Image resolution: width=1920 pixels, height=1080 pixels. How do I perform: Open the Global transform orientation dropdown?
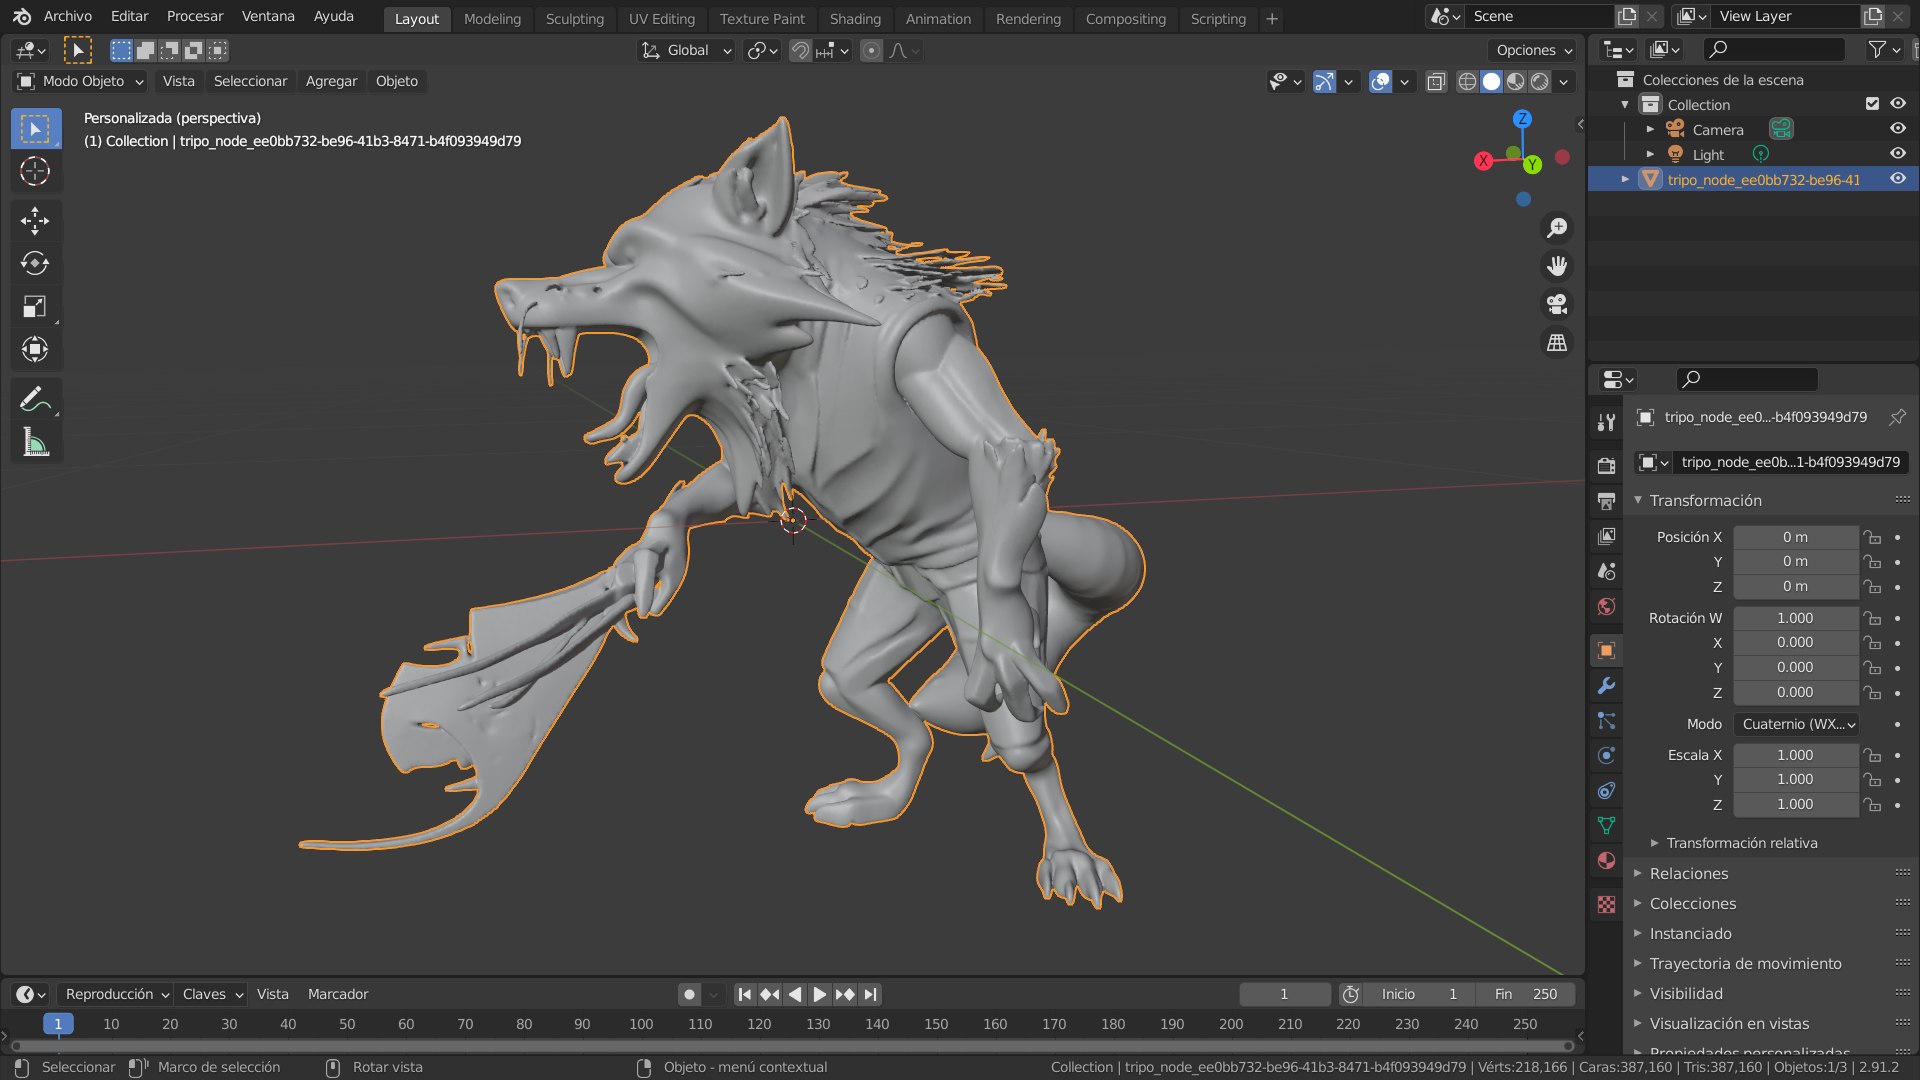pyautogui.click(x=686, y=50)
